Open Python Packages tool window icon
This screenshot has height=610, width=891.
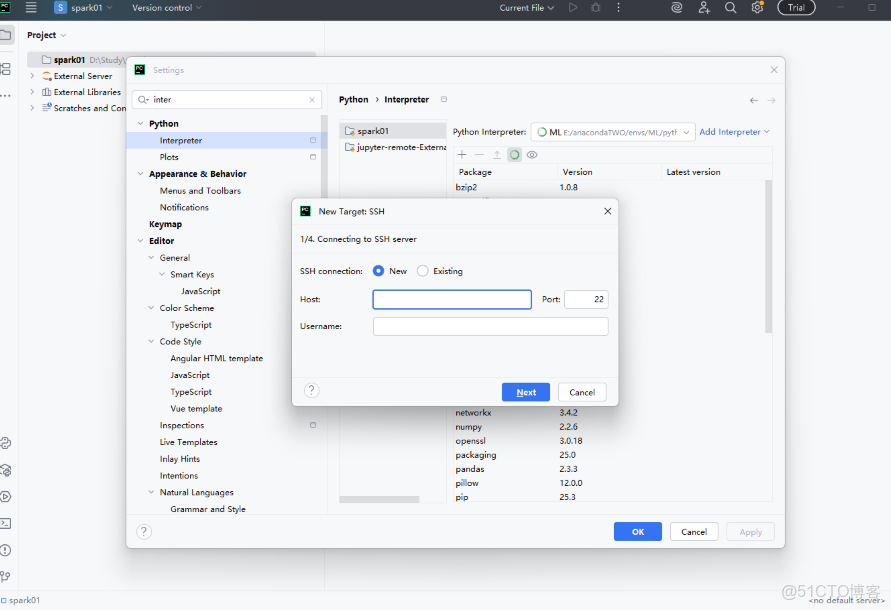pyautogui.click(x=6, y=470)
